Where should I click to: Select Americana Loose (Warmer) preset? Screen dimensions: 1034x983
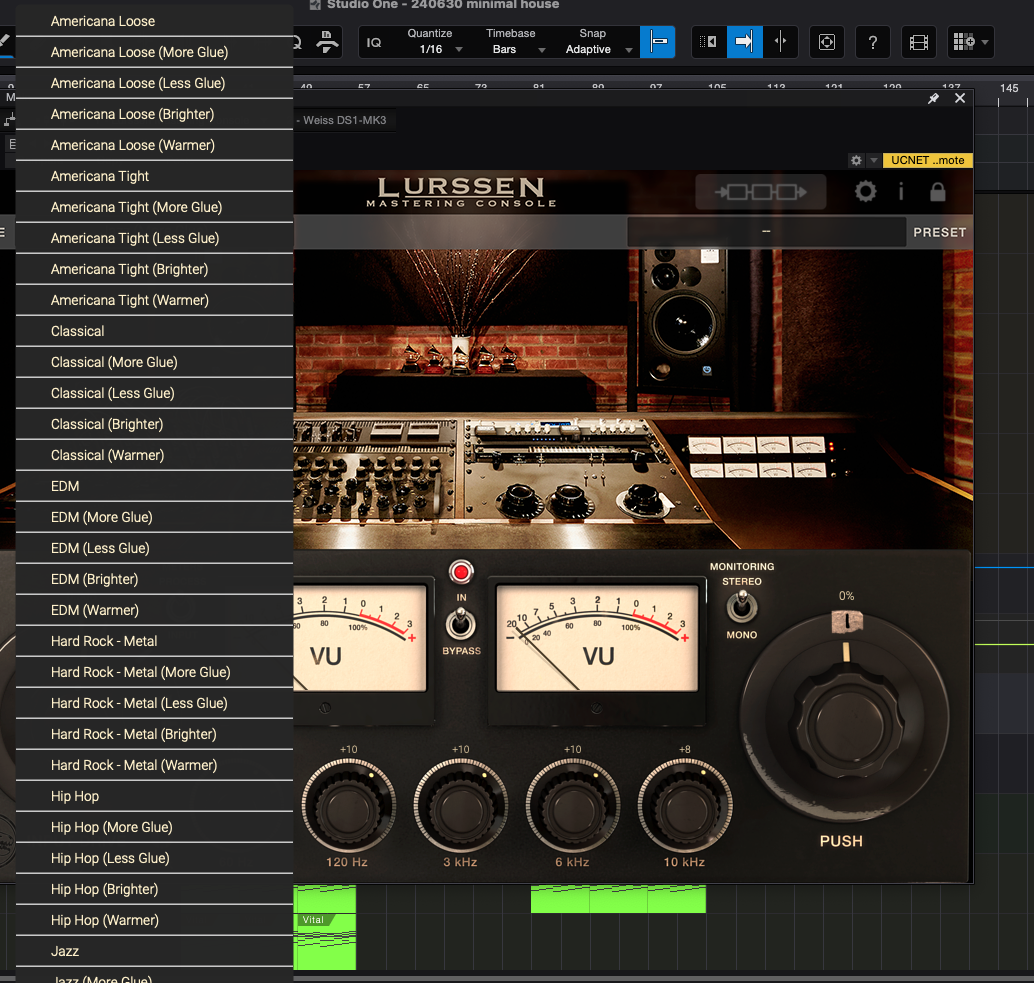[x=154, y=145]
